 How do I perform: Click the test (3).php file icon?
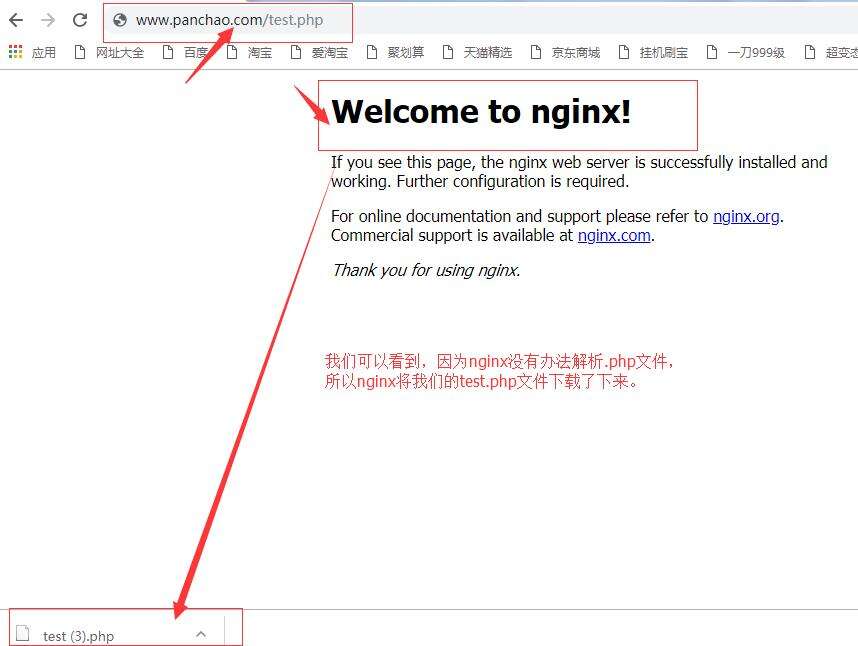22,634
